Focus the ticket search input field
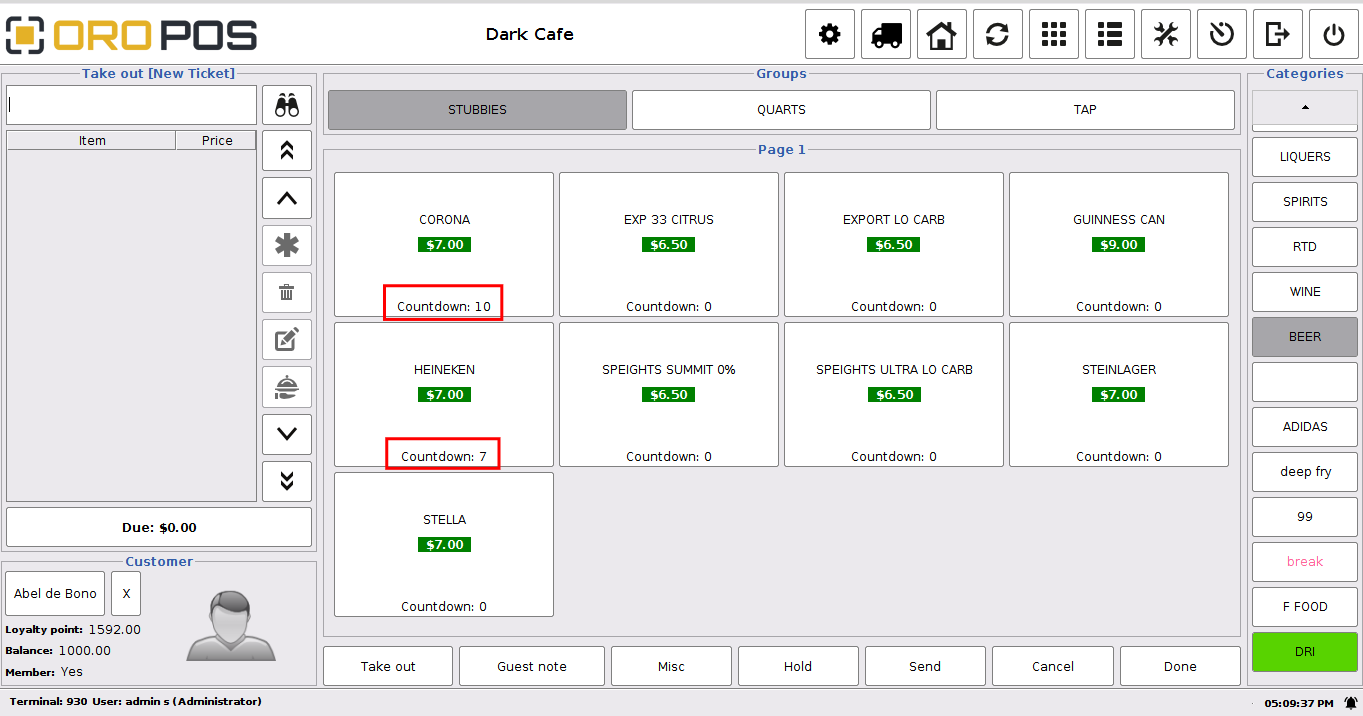Image resolution: width=1363 pixels, height=716 pixels. tap(131, 105)
